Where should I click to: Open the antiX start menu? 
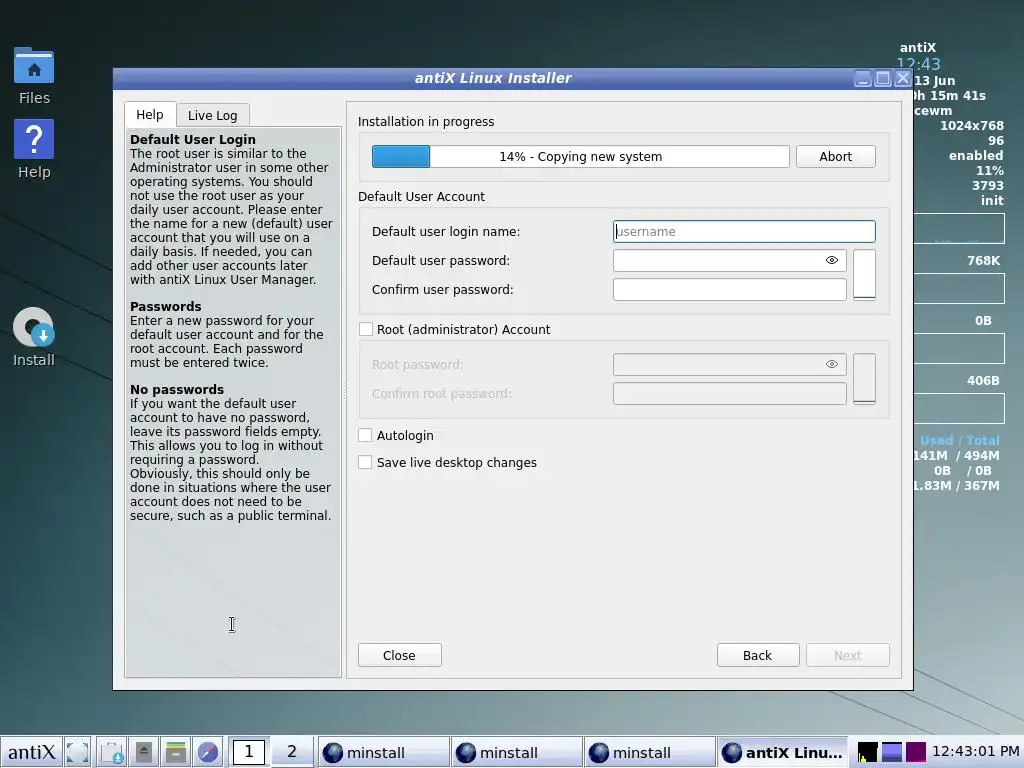[x=31, y=752]
